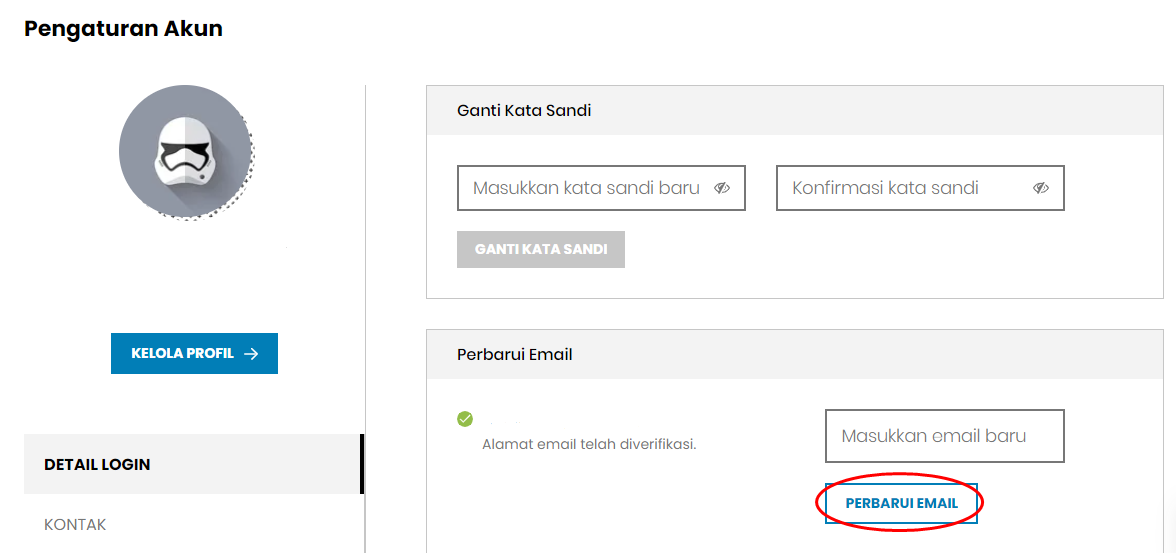Click the PERBARUI EMAIL button

click(x=902, y=503)
